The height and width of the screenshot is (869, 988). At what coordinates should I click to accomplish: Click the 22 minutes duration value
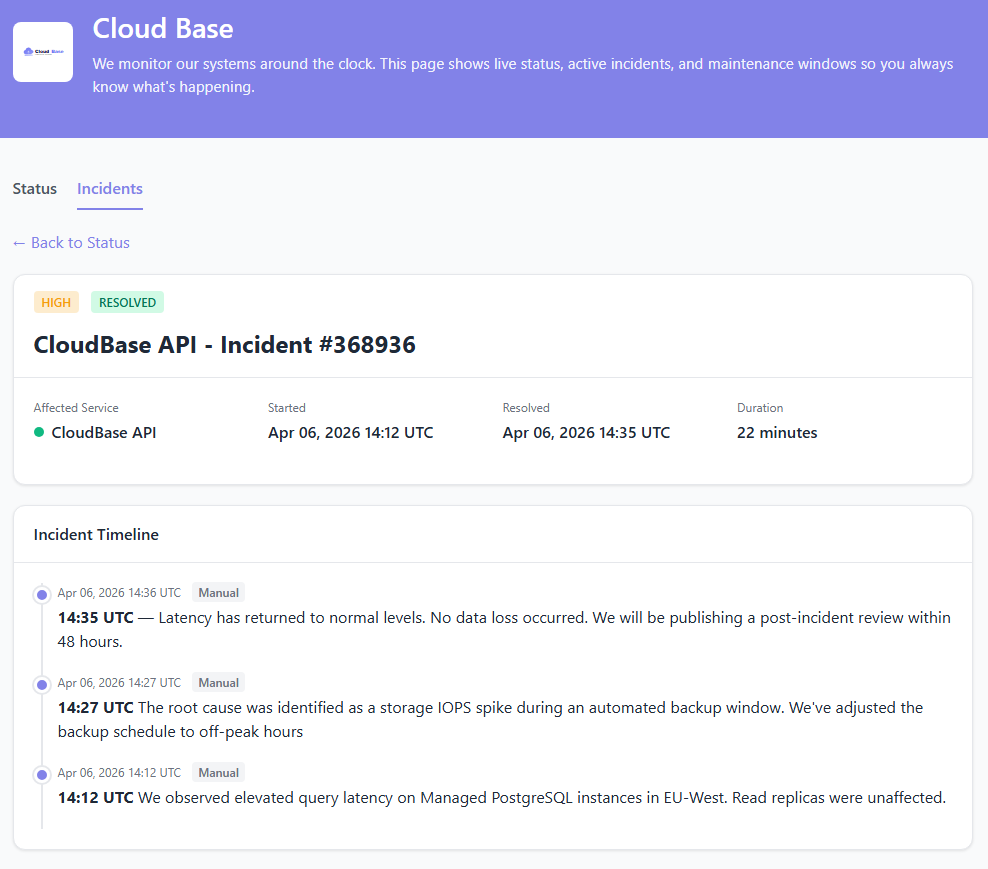tap(777, 433)
